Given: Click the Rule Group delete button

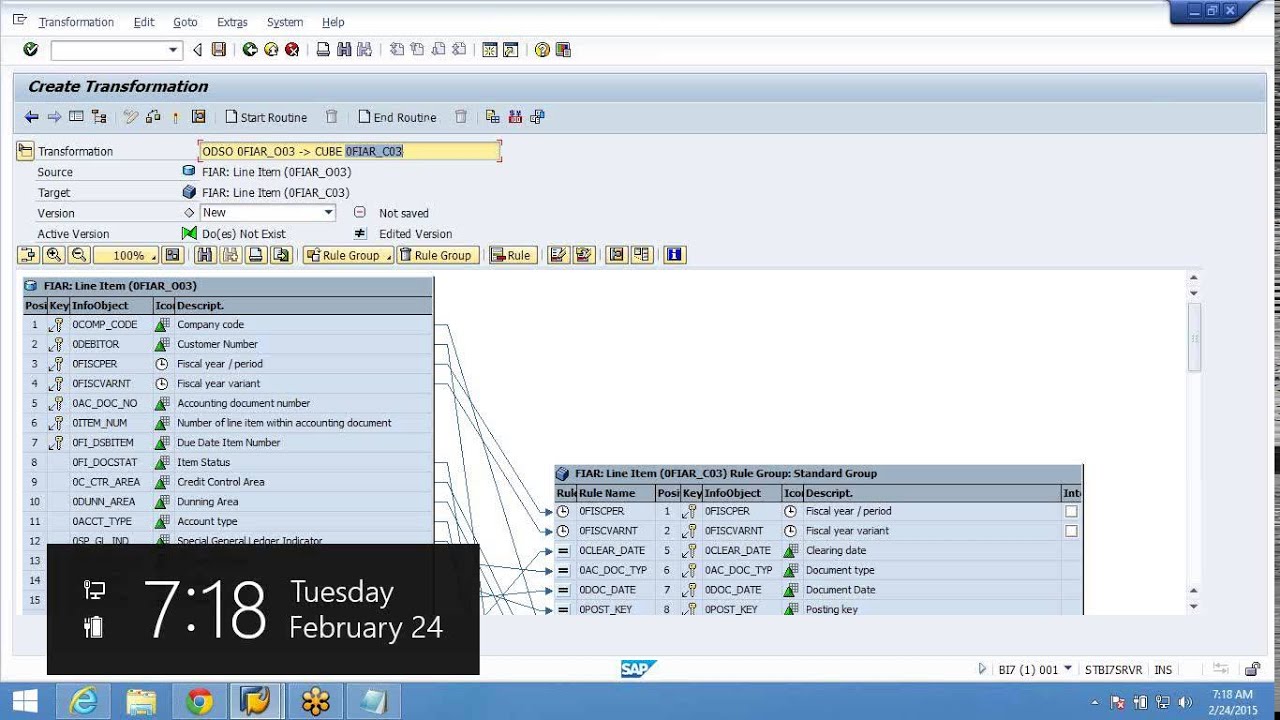Looking at the screenshot, I should coord(436,255).
